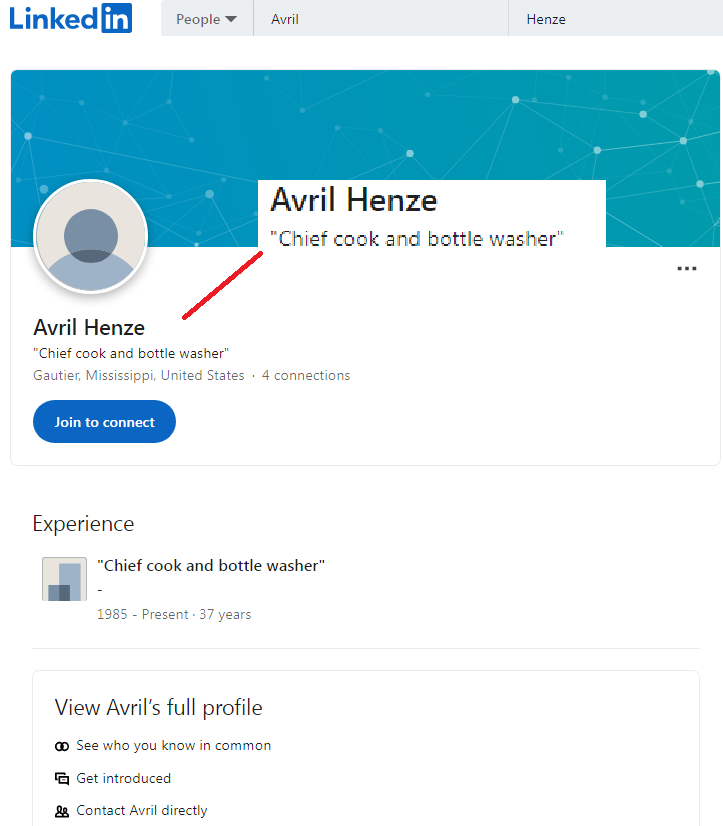
Task: Click the LinkedIn logo
Action: pyautogui.click(x=71, y=18)
